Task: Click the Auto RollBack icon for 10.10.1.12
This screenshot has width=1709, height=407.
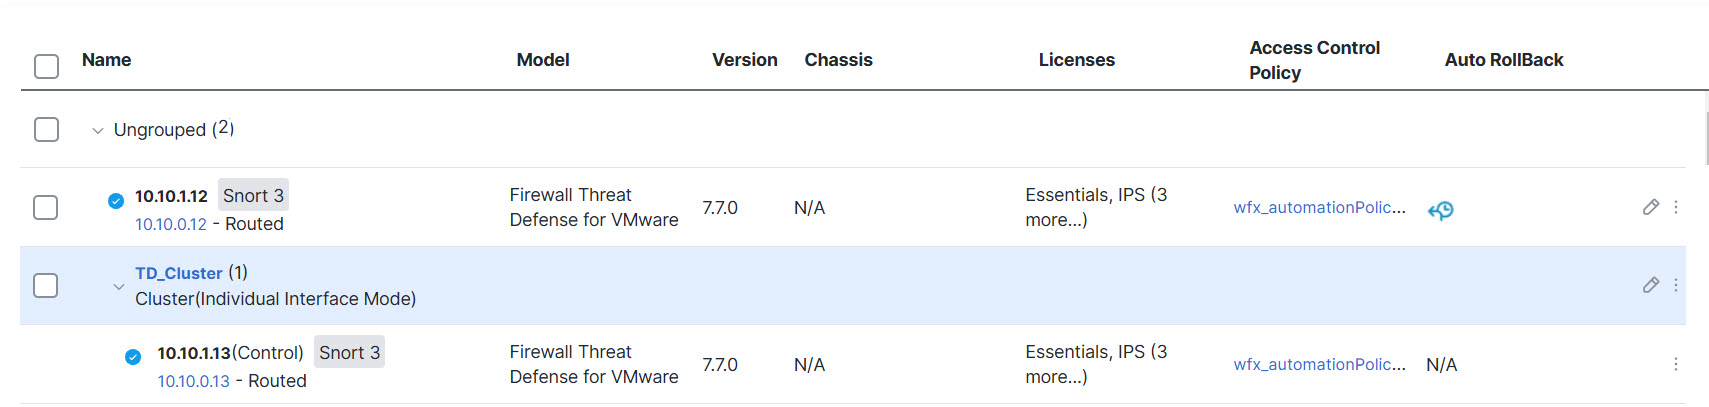Action: tap(1440, 210)
